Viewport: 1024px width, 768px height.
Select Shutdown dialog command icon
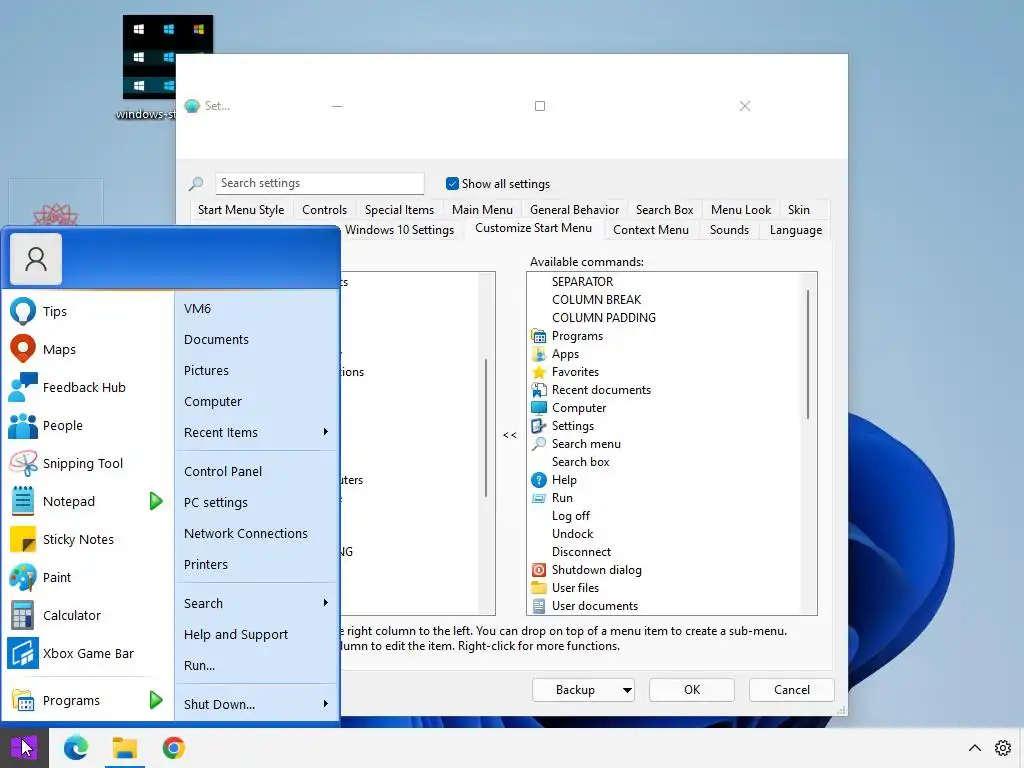(539, 570)
